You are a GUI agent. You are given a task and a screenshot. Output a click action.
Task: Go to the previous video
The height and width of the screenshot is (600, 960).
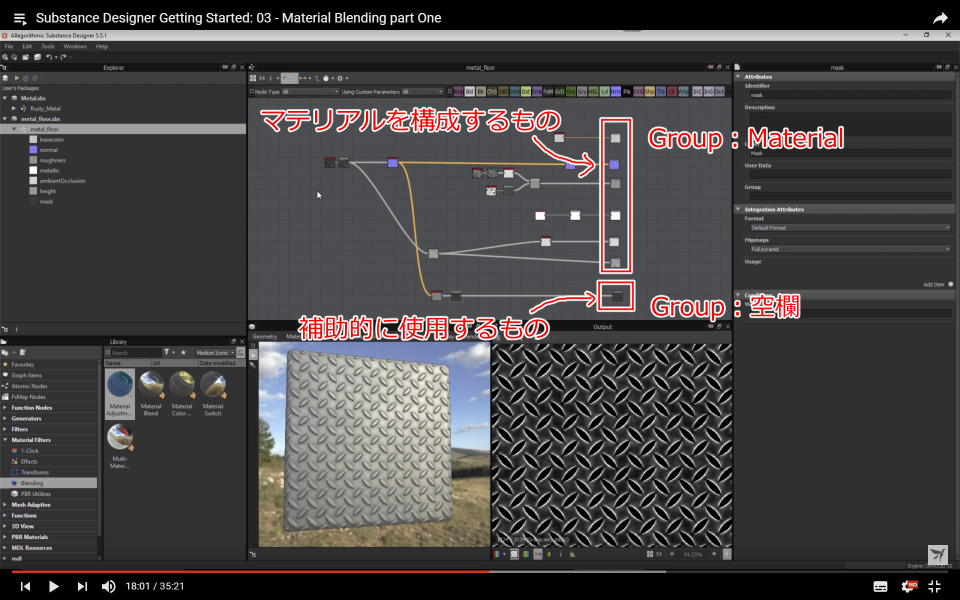[x=25, y=587]
